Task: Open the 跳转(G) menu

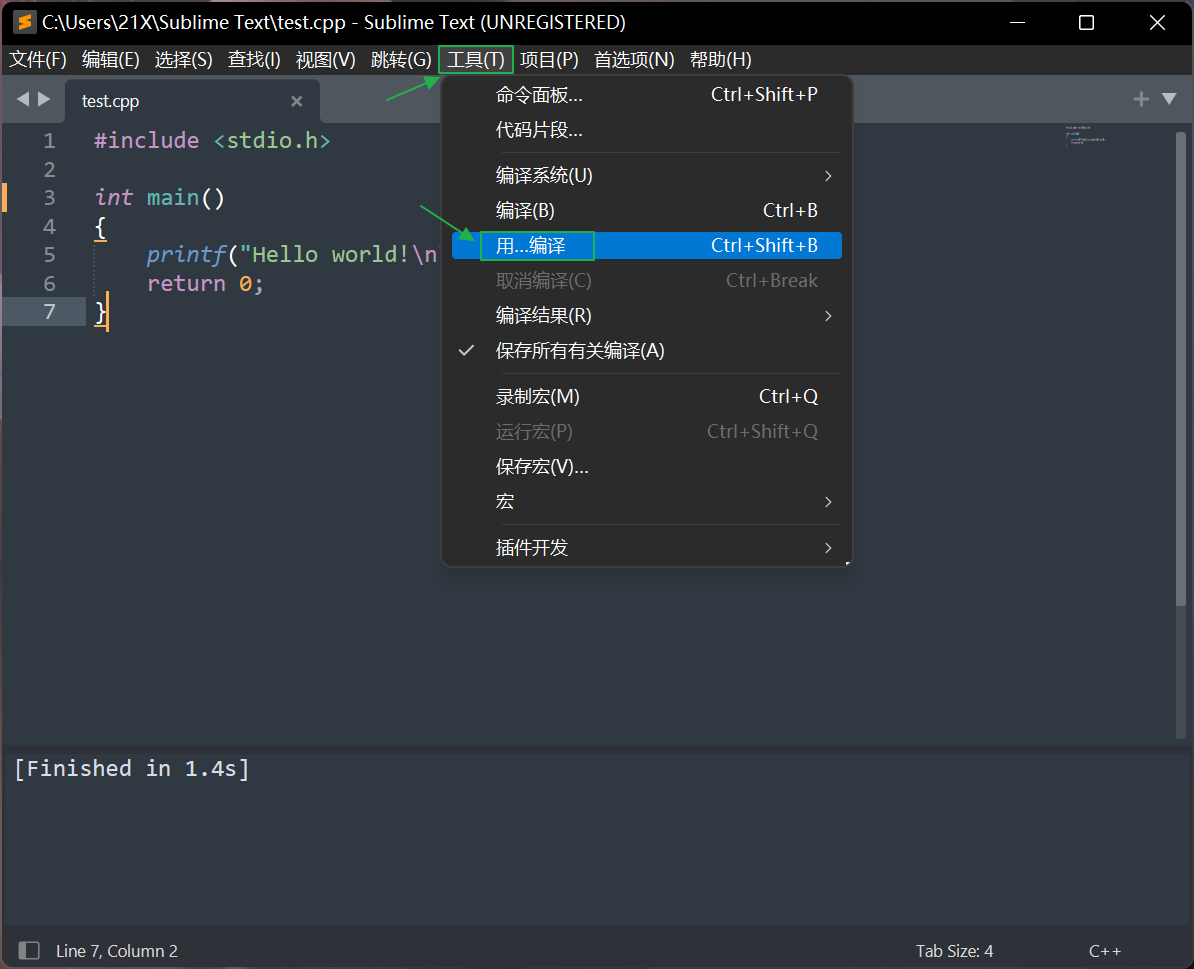Action: click(401, 59)
